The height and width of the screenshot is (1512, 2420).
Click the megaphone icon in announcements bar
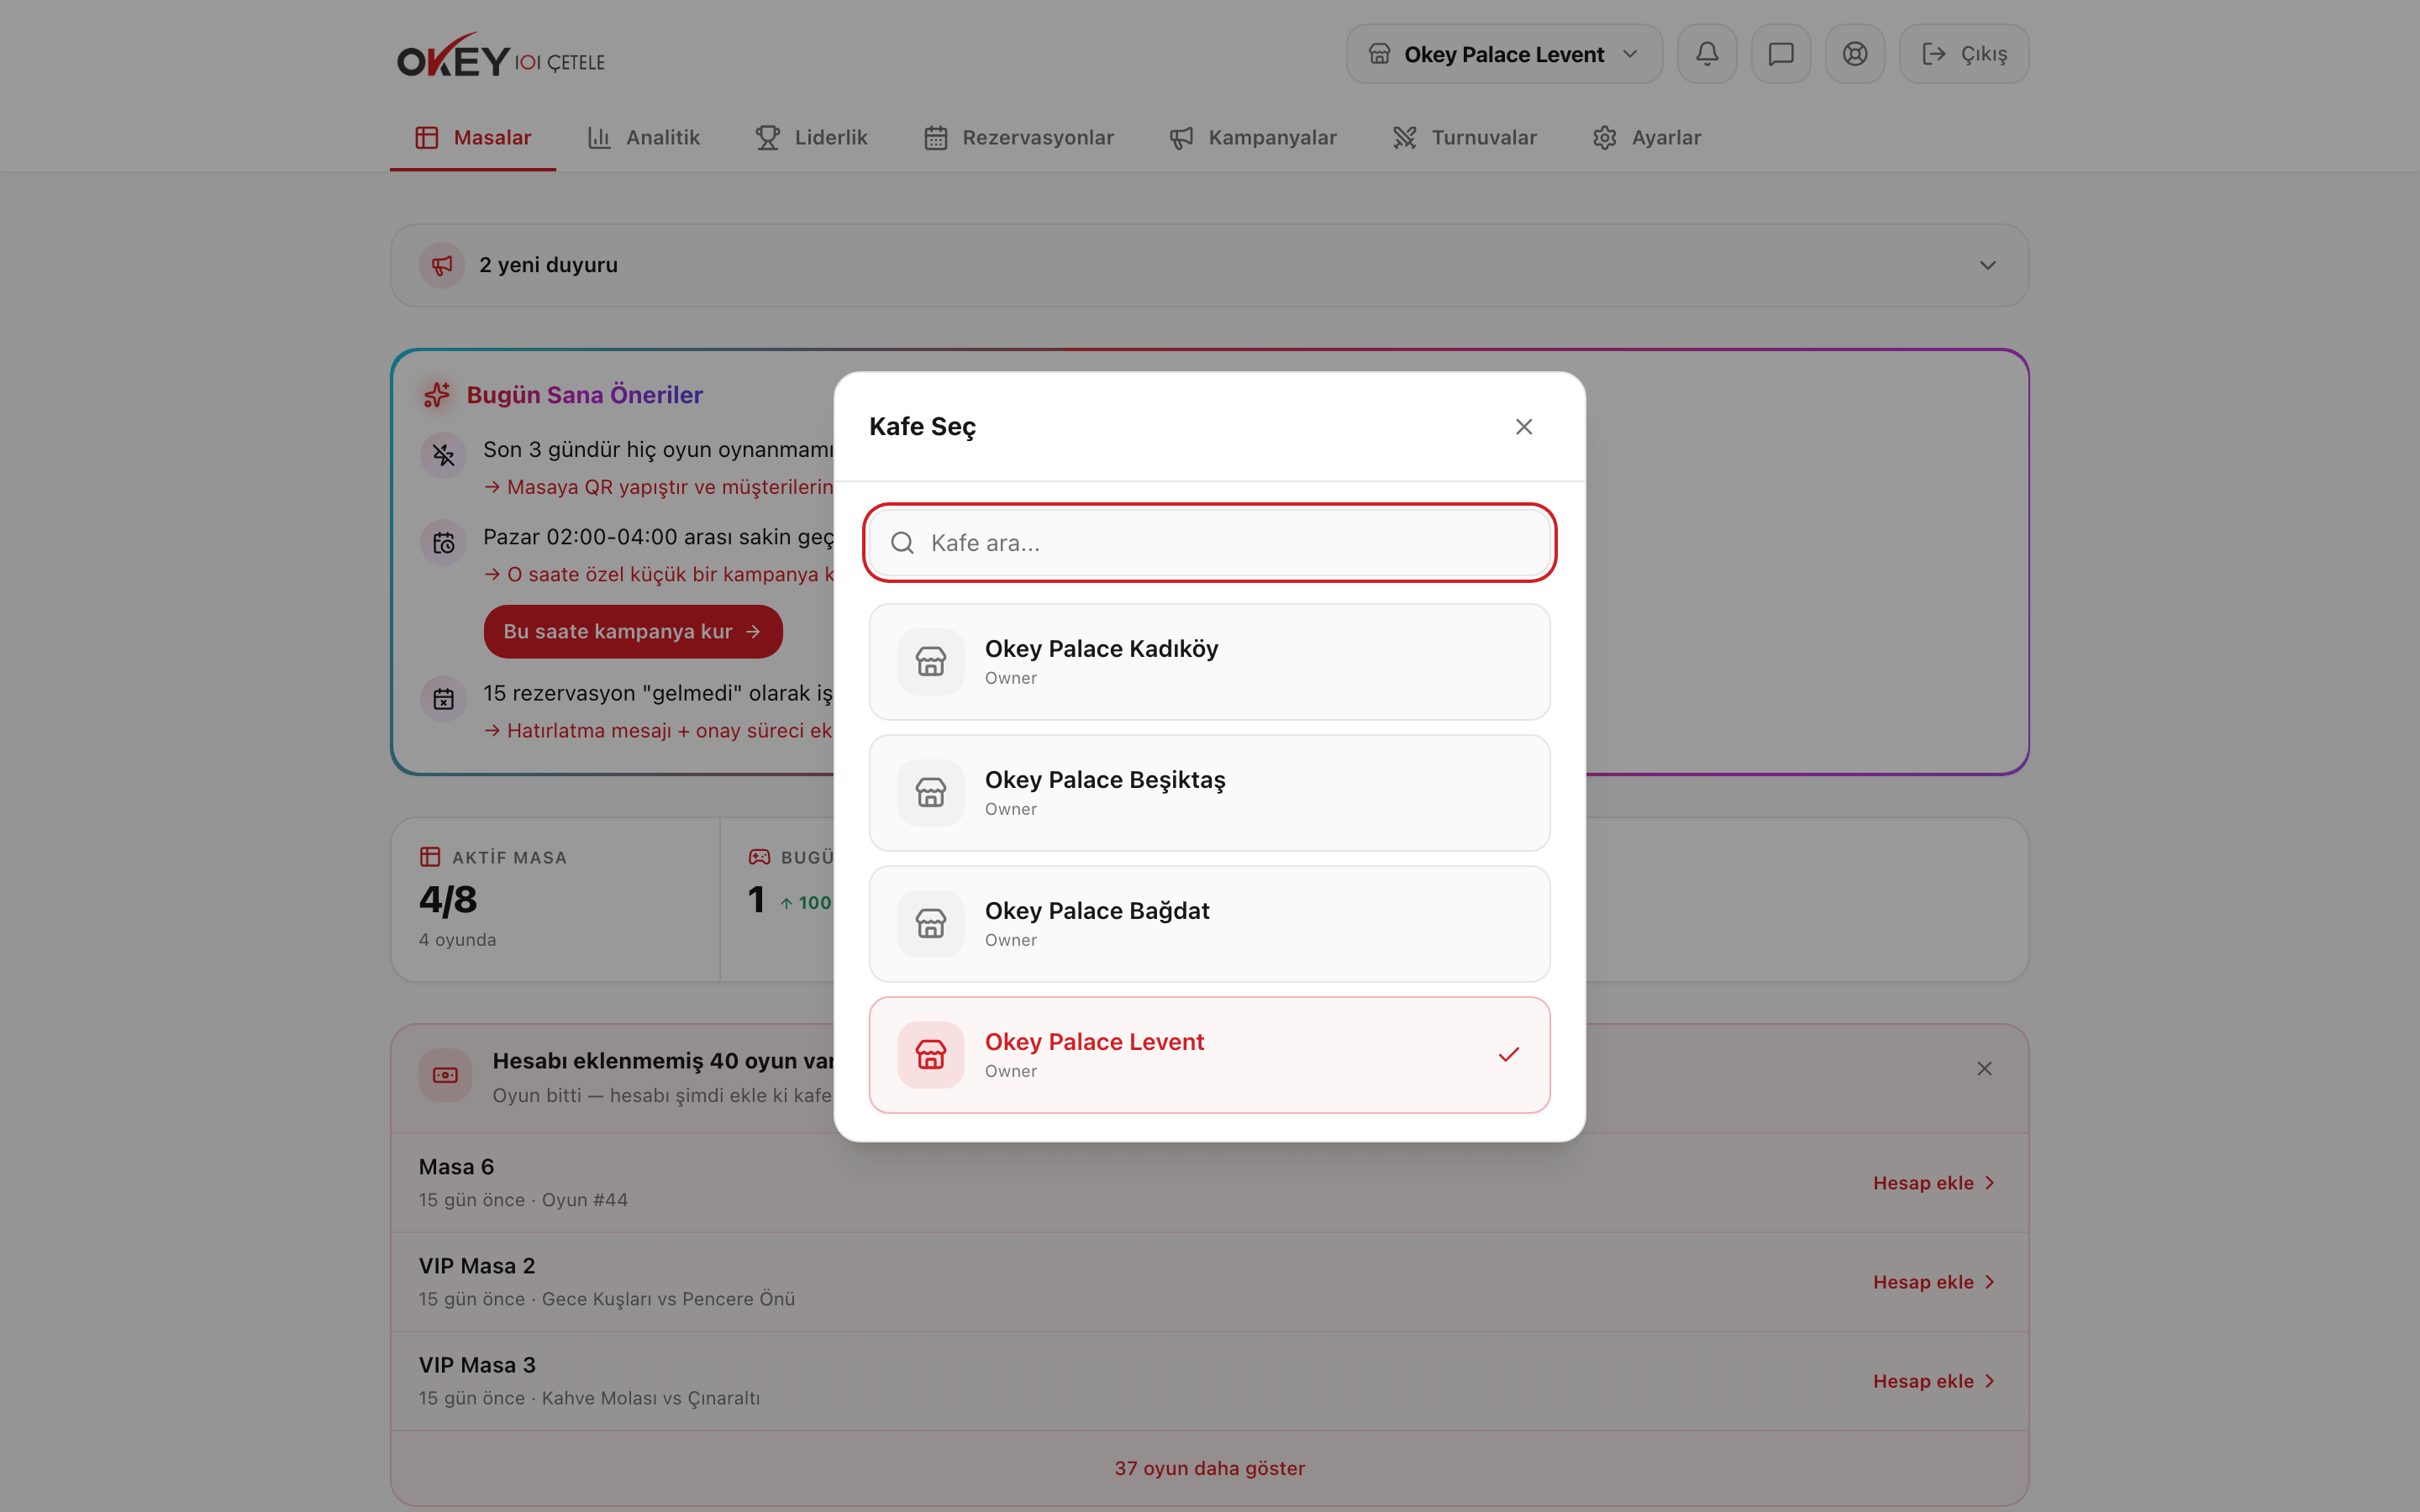pyautogui.click(x=442, y=265)
